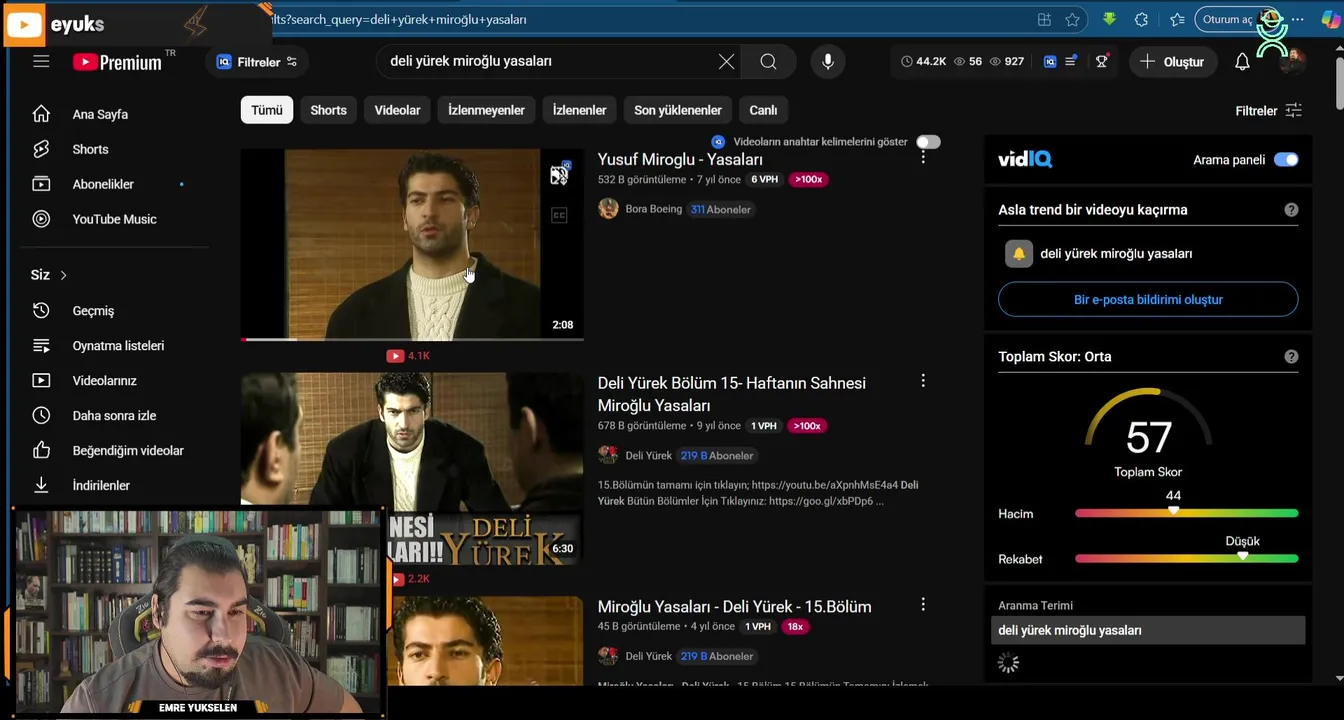Open Yusuf Miroglu - Yasaları title link

coord(680,159)
